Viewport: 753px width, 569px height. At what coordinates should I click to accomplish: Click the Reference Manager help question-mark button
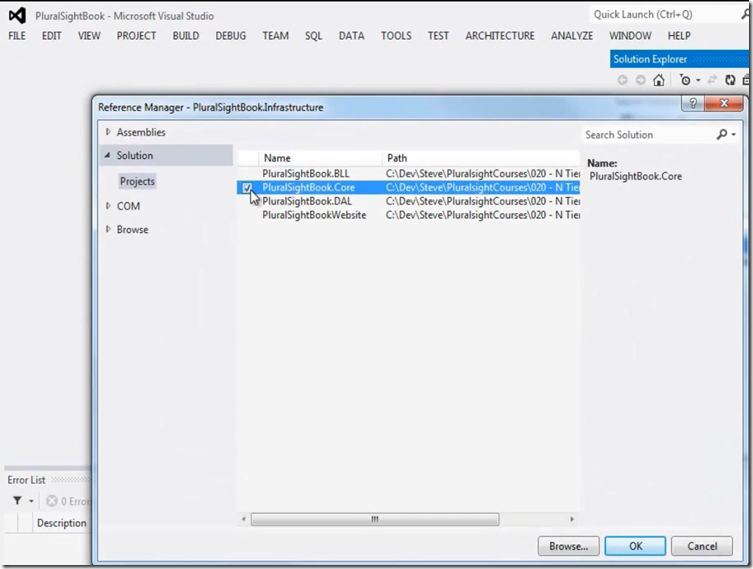[693, 103]
